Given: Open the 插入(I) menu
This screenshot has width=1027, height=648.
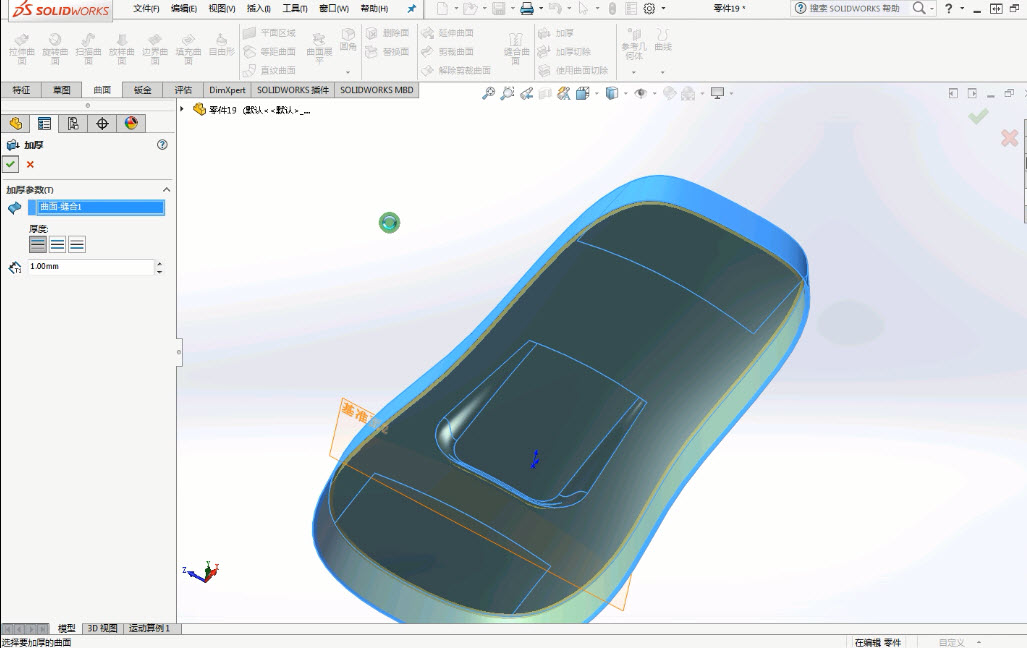Looking at the screenshot, I should [259, 9].
